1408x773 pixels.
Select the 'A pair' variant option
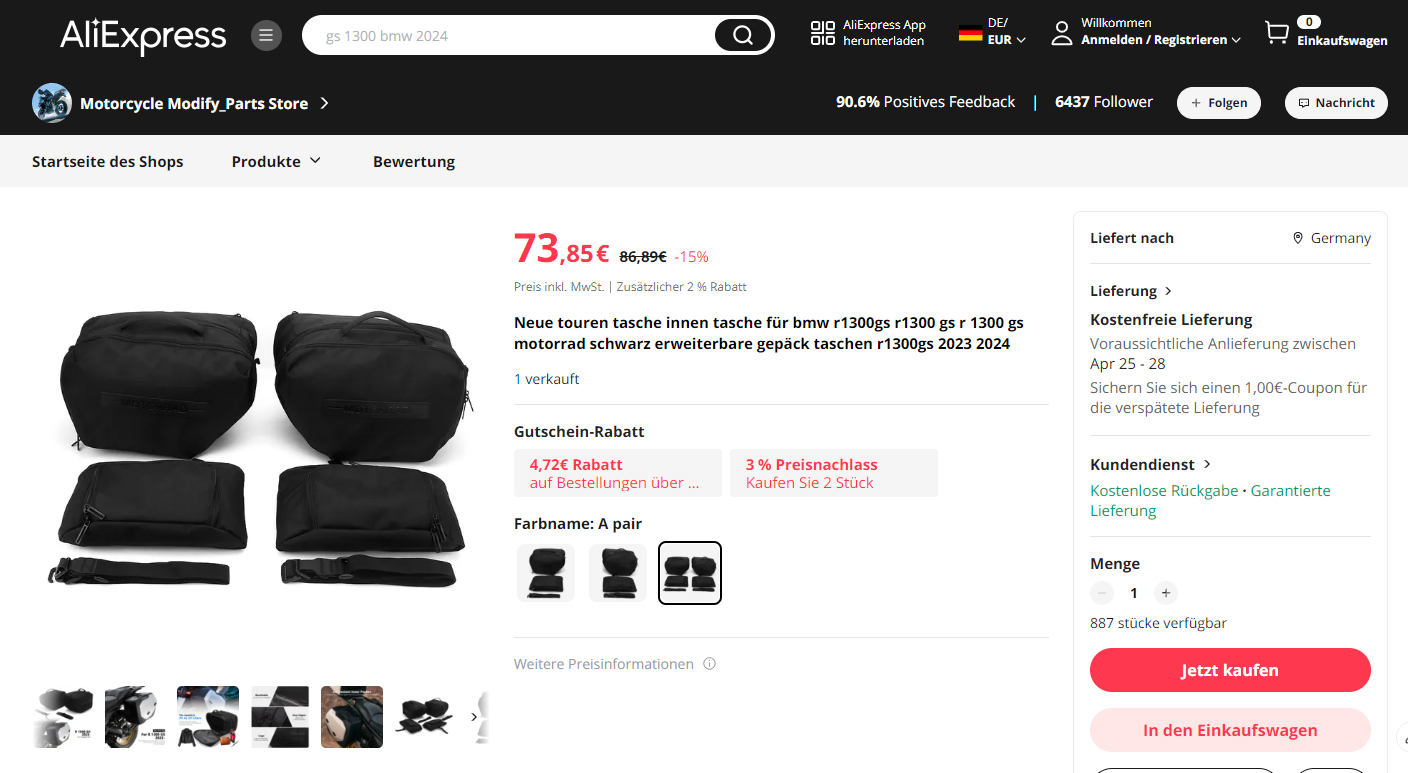(690, 573)
